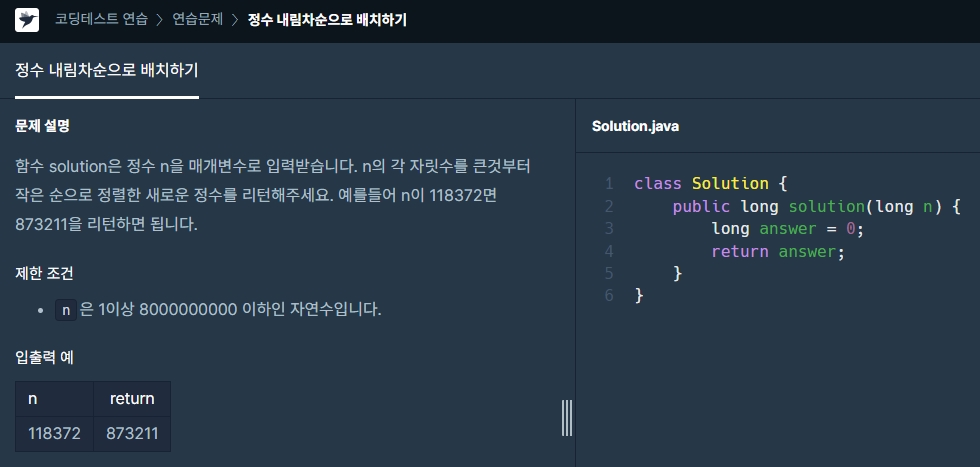Click the 제한 조건 heading

(44, 273)
